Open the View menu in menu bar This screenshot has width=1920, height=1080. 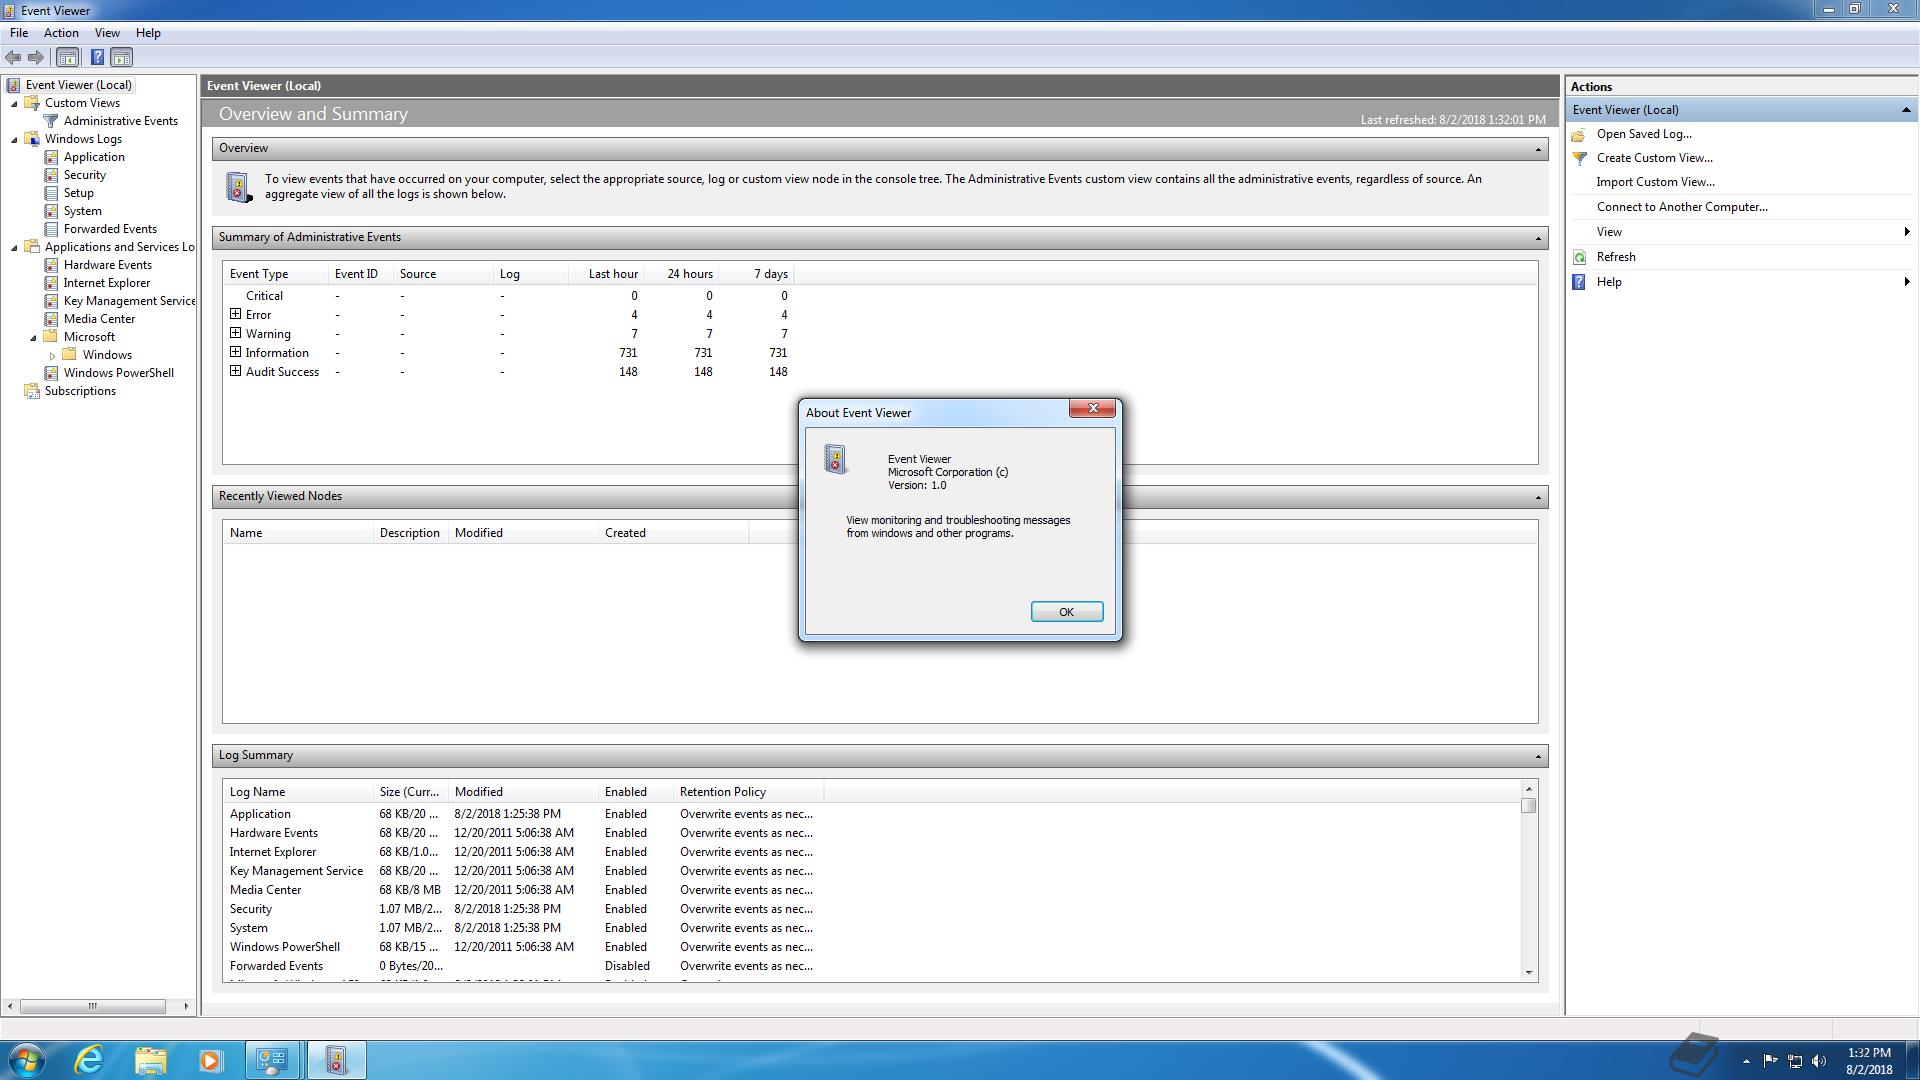click(107, 33)
